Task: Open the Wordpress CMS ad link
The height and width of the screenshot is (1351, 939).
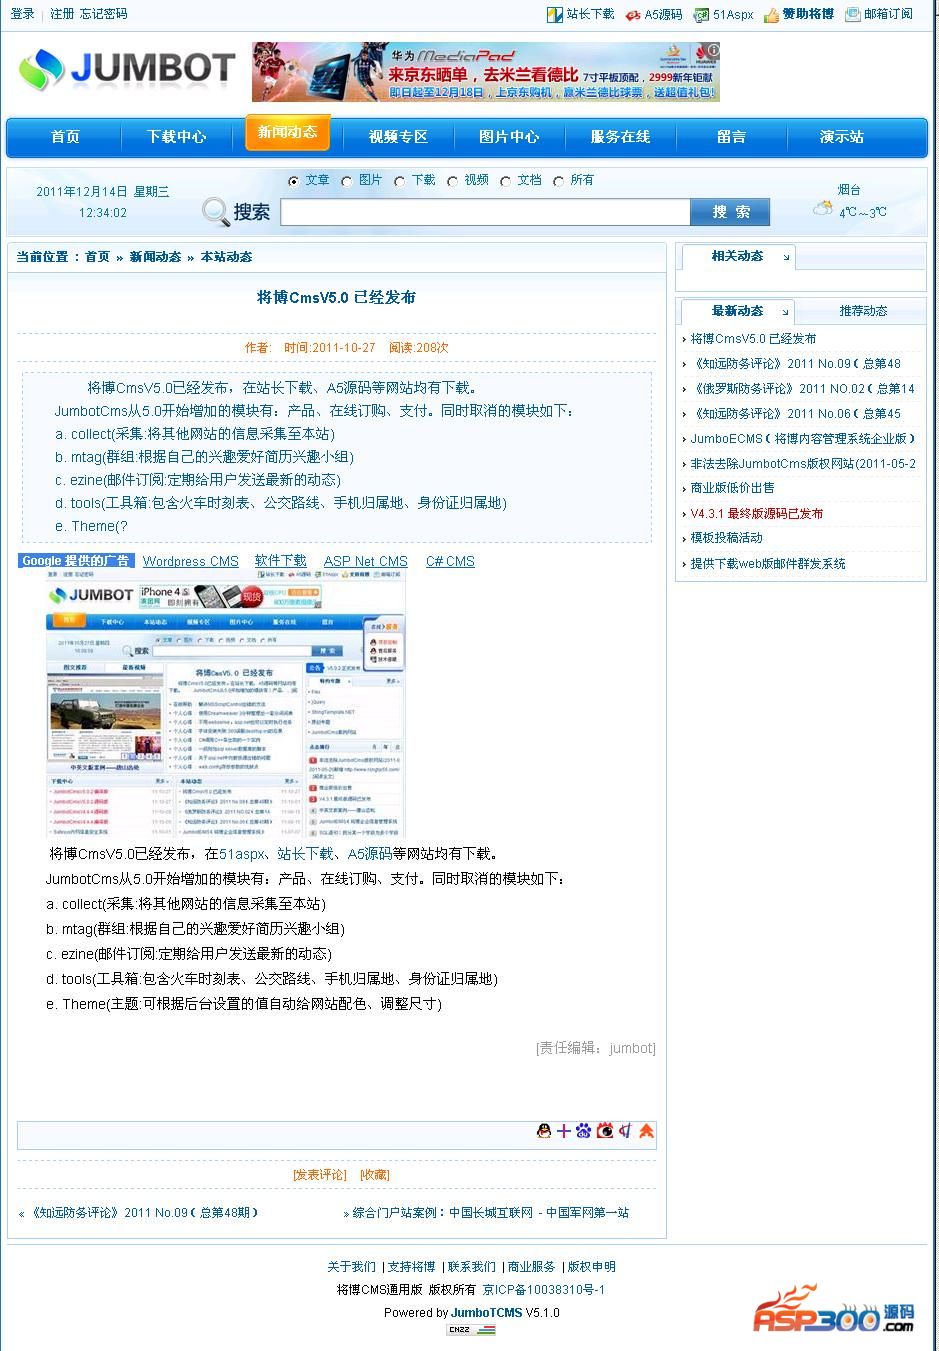Action: tap(191, 562)
